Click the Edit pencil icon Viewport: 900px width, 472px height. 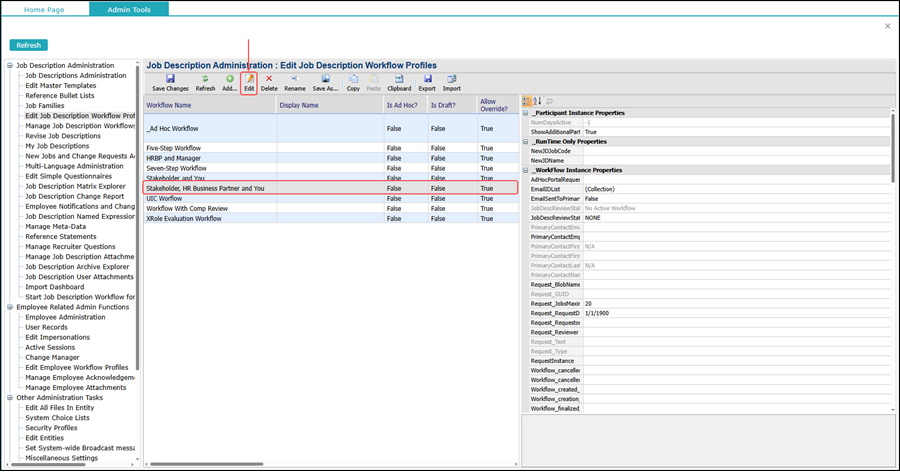pos(249,79)
